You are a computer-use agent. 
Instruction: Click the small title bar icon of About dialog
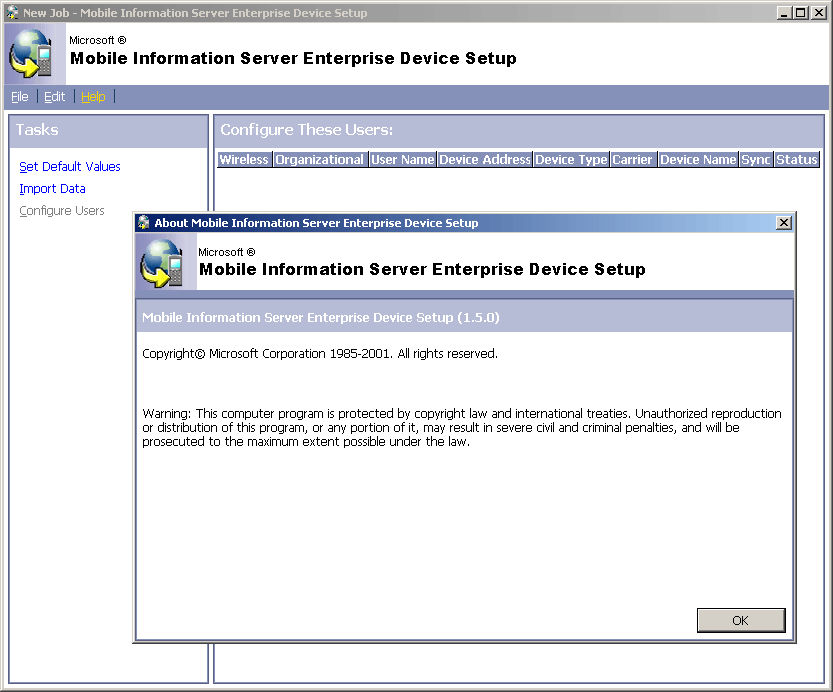click(x=143, y=223)
